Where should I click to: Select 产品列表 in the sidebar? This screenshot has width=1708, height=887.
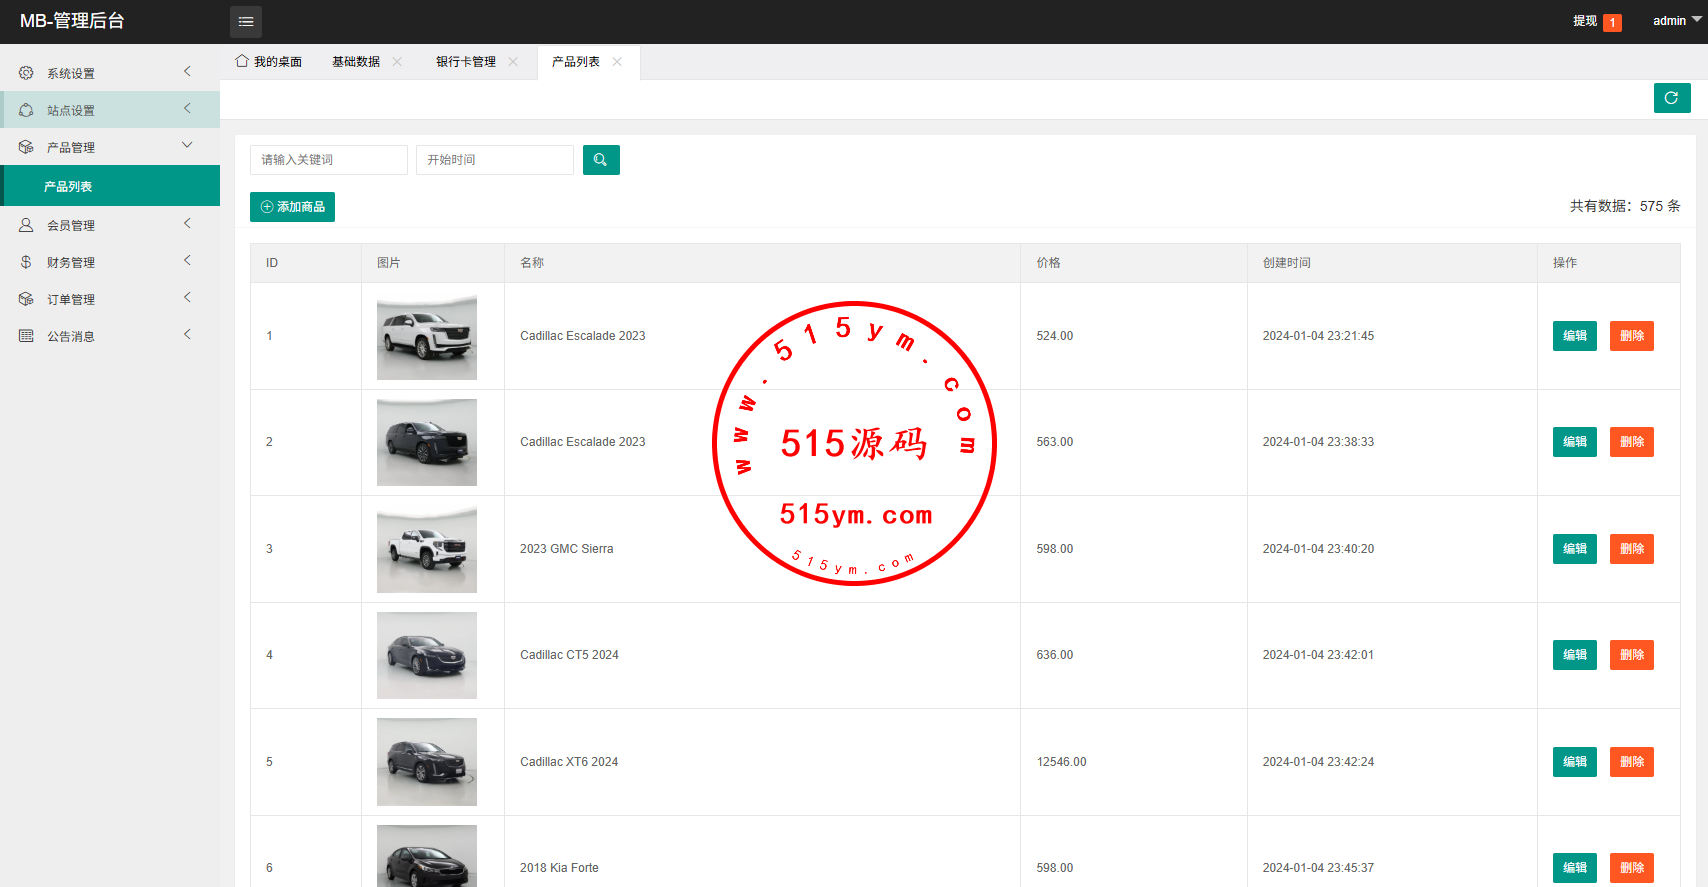tap(68, 187)
